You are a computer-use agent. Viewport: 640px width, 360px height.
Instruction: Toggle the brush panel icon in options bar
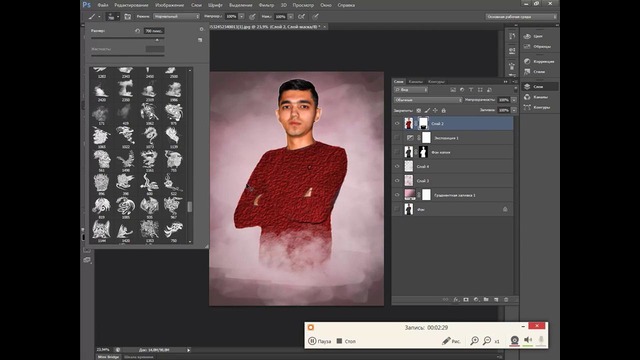coord(128,17)
